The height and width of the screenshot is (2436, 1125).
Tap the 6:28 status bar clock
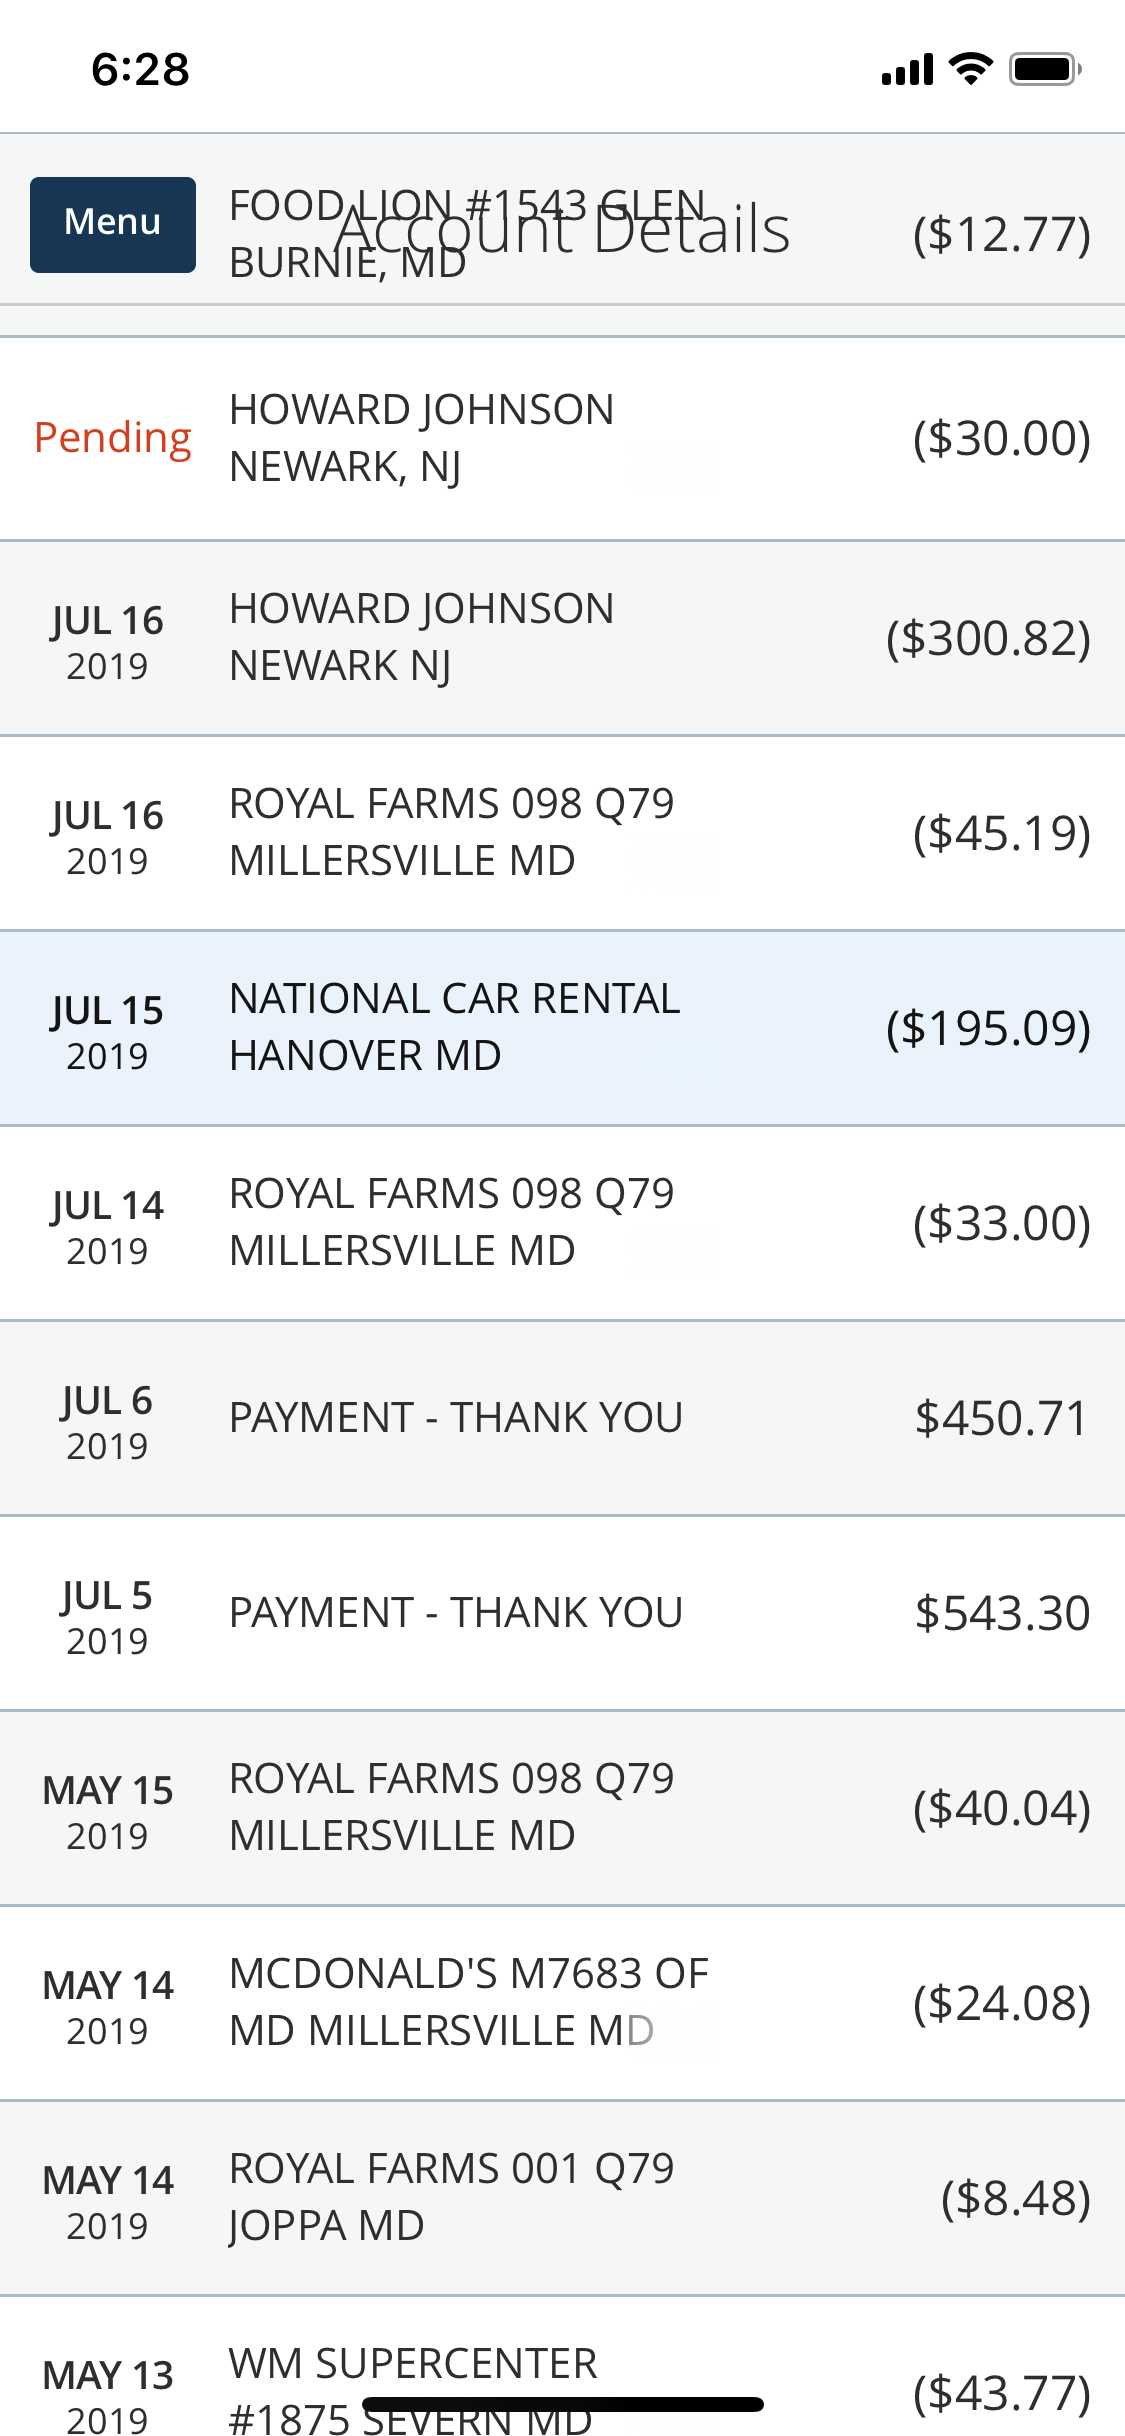(140, 70)
